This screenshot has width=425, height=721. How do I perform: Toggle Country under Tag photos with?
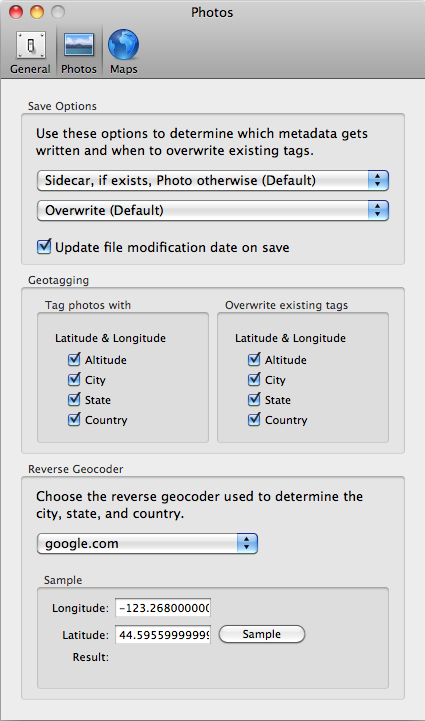click(74, 420)
